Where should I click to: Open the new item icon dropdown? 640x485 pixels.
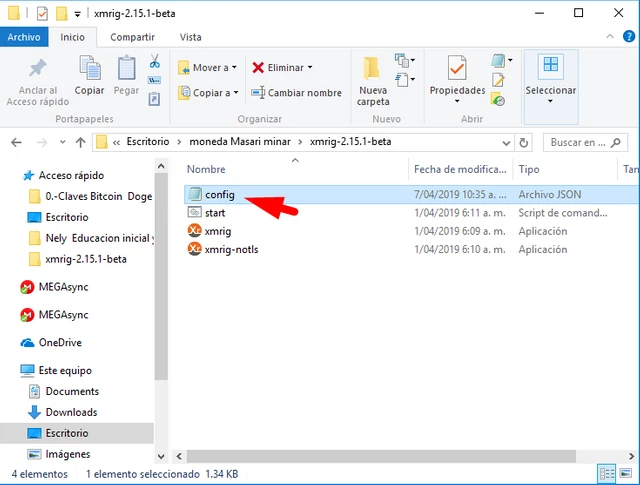click(405, 60)
